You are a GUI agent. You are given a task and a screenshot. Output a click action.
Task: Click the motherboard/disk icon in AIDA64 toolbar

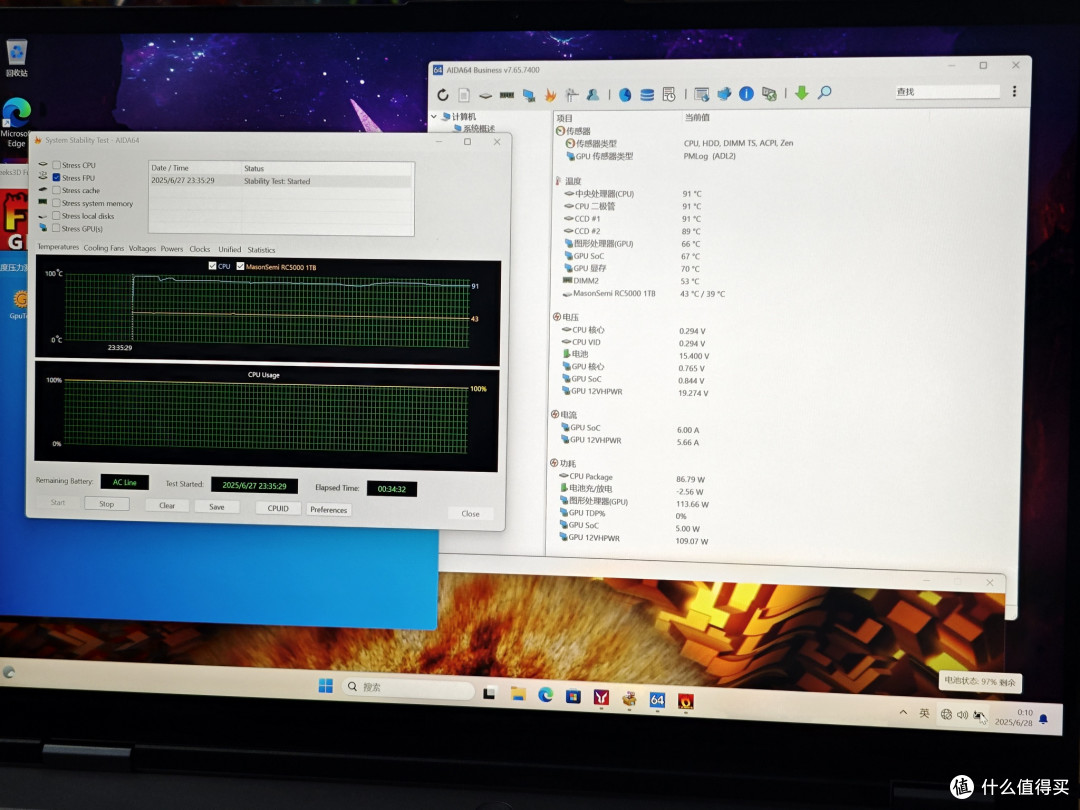485,95
